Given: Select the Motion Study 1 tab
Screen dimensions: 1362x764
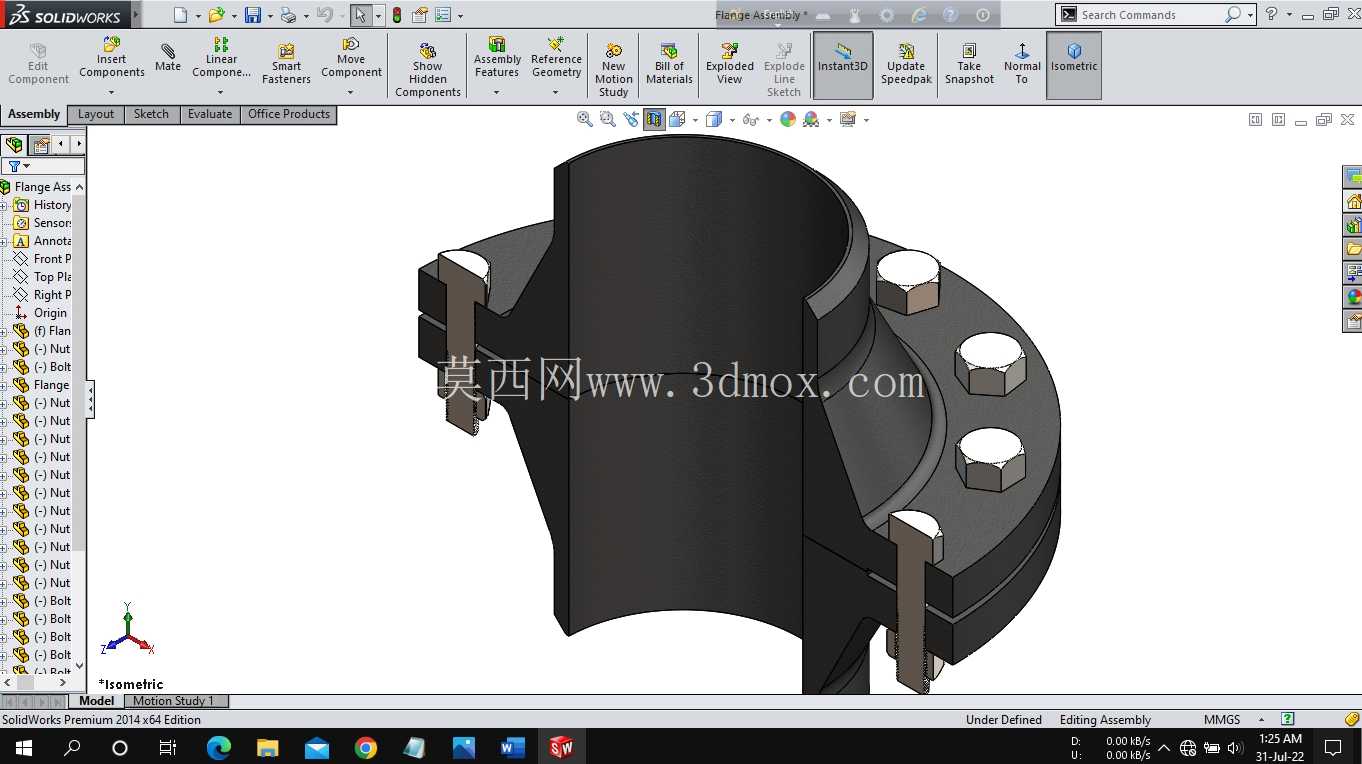Looking at the screenshot, I should (174, 701).
